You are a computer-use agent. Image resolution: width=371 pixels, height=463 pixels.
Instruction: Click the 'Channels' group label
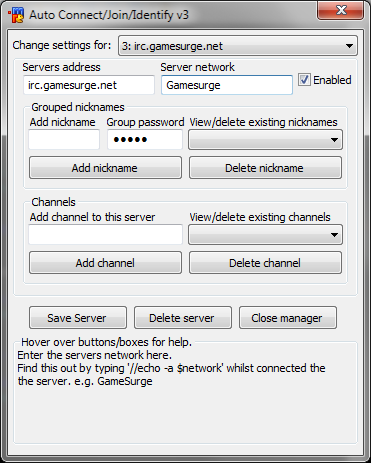pyautogui.click(x=53, y=202)
